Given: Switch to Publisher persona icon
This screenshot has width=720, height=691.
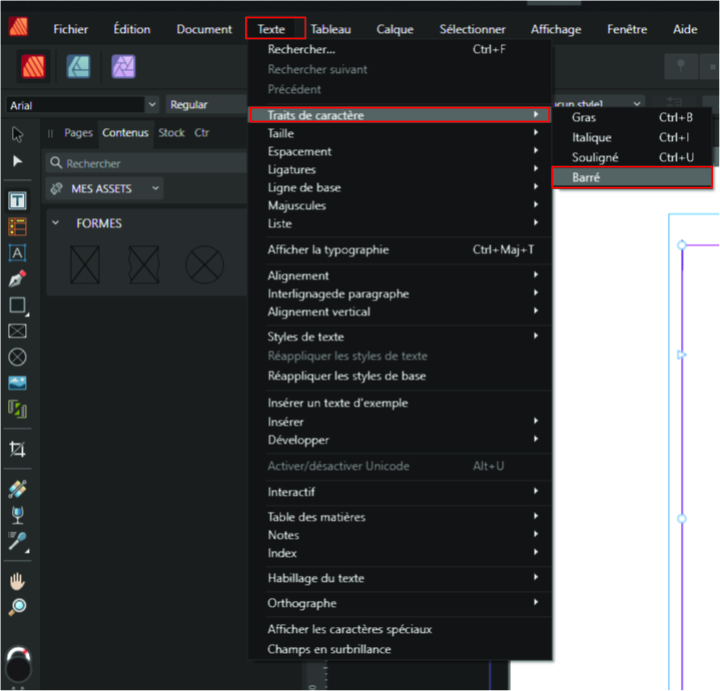Looking at the screenshot, I should (x=33, y=67).
